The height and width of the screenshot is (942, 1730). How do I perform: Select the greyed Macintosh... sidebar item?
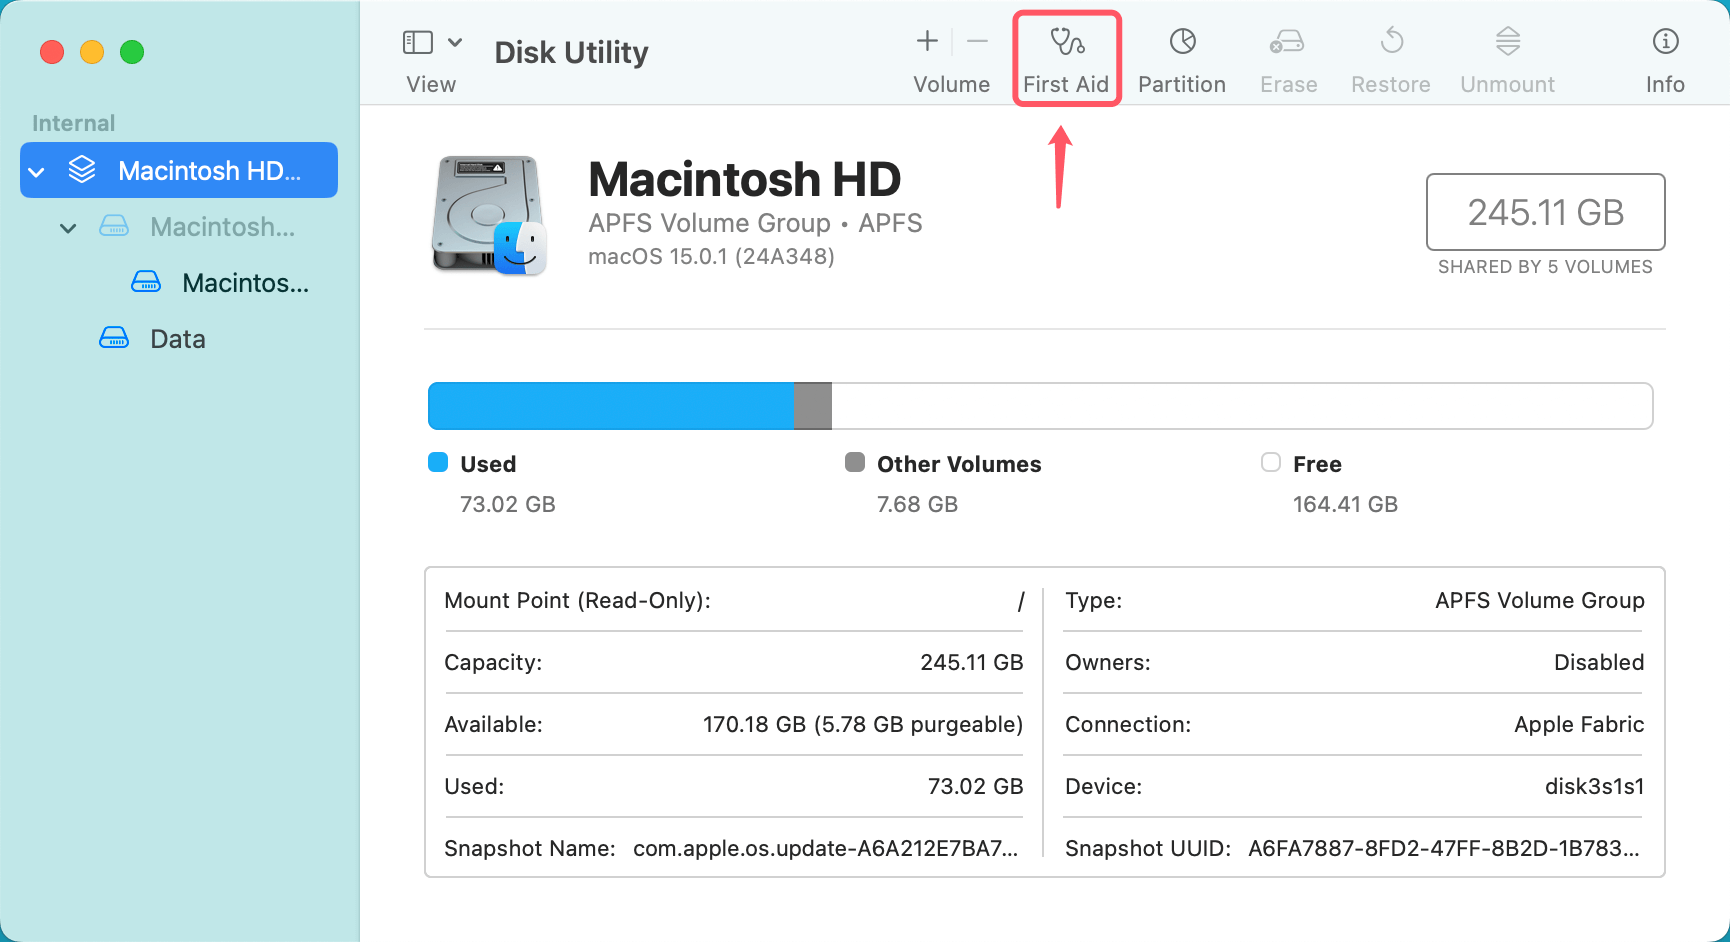[x=222, y=227]
